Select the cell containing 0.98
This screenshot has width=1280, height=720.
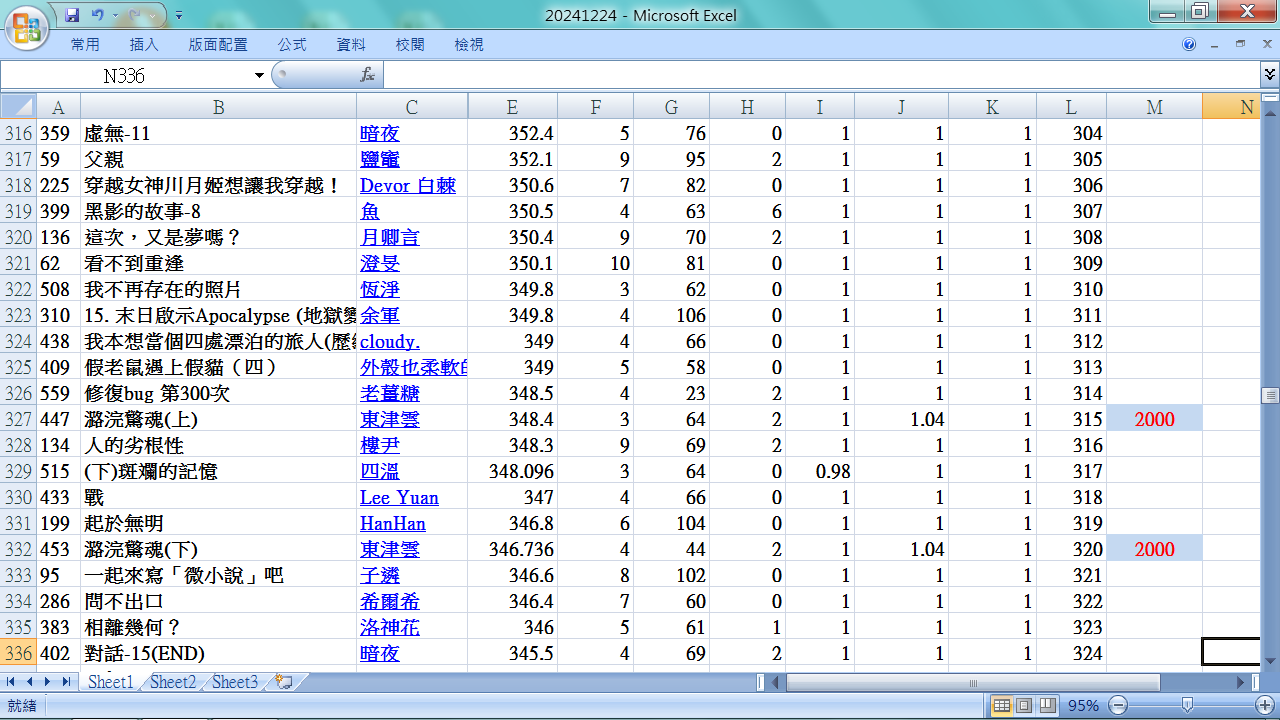[822, 471]
